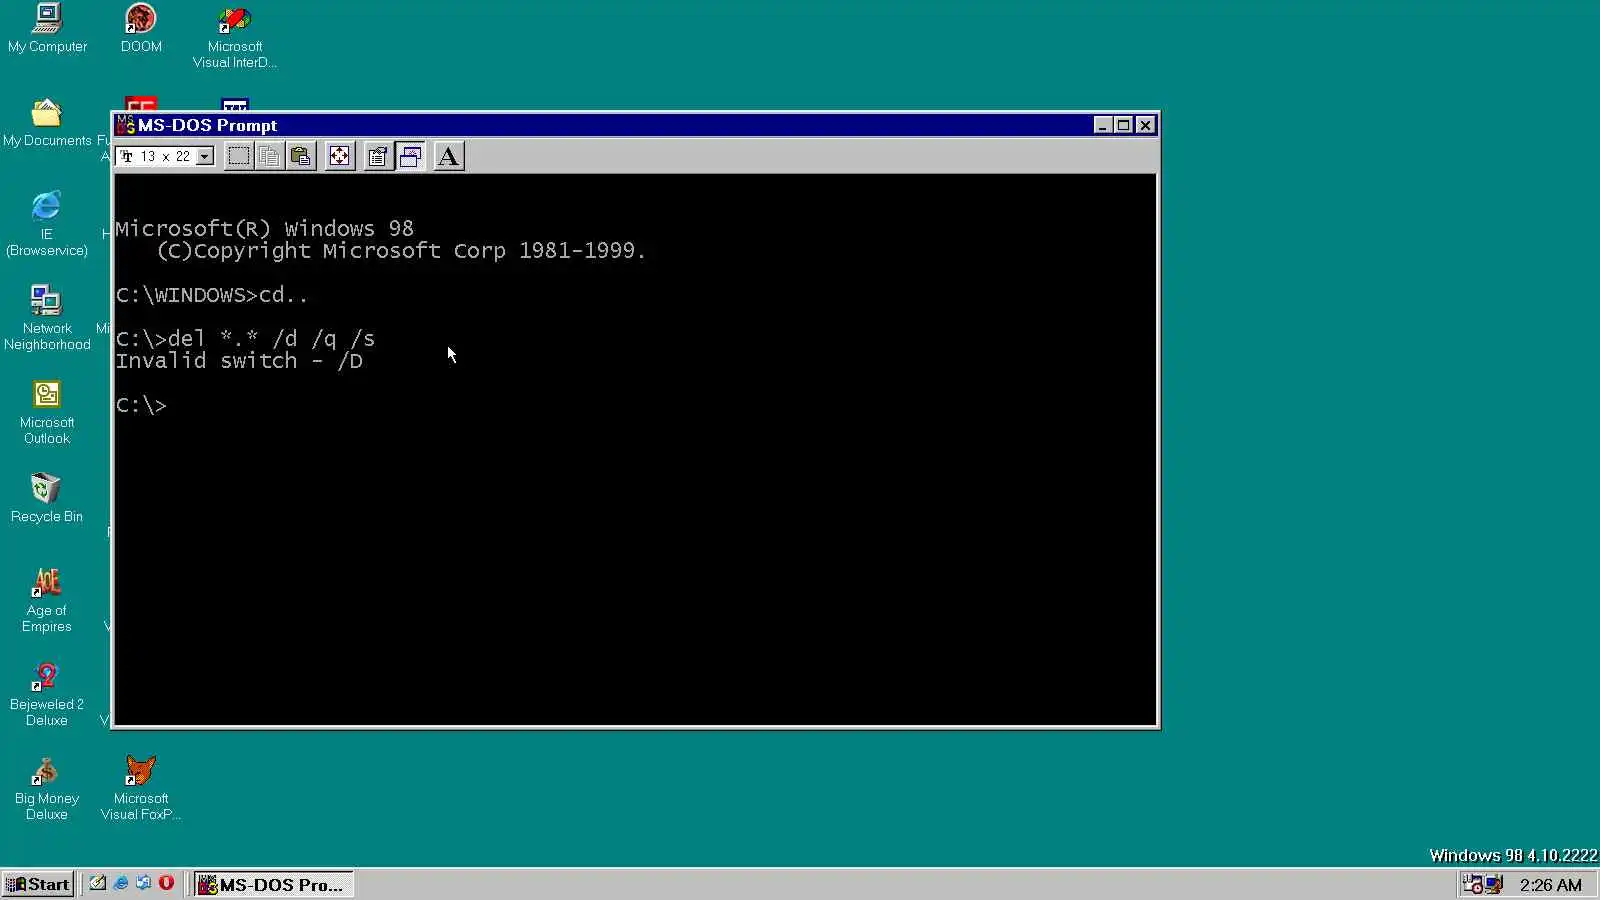Click the 'Invalid switch - /D' line
Screen dimensions: 1600x900
(239, 361)
